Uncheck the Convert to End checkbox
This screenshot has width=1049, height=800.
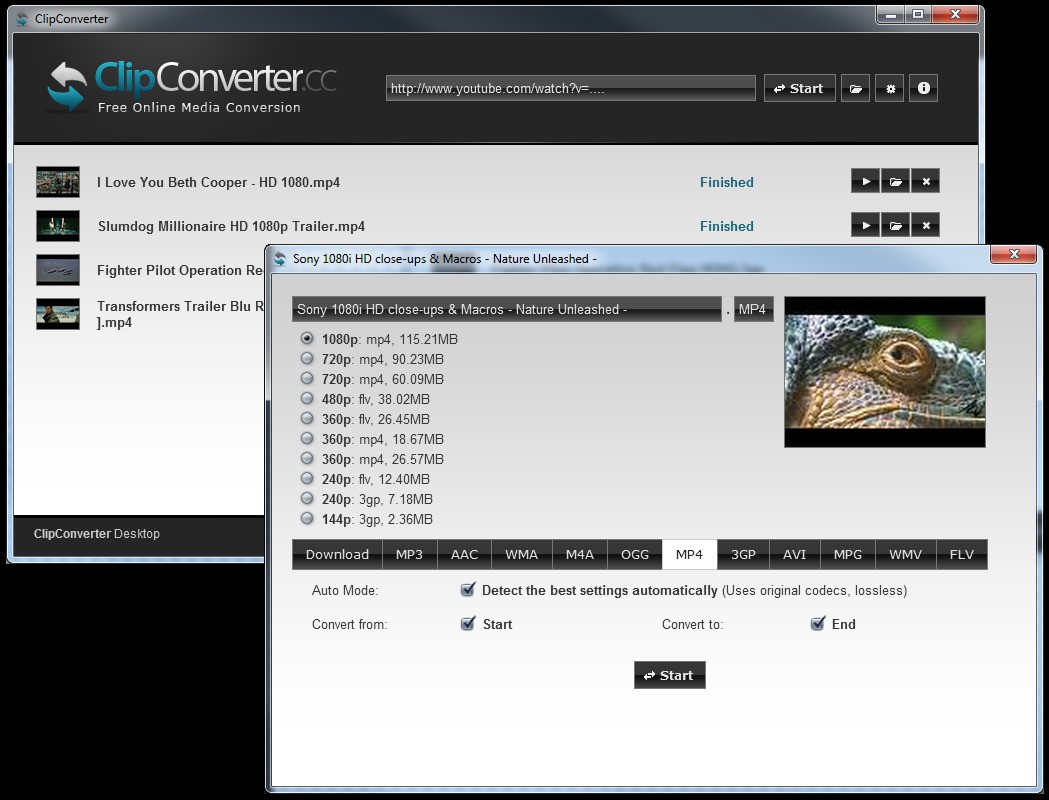[x=817, y=624]
